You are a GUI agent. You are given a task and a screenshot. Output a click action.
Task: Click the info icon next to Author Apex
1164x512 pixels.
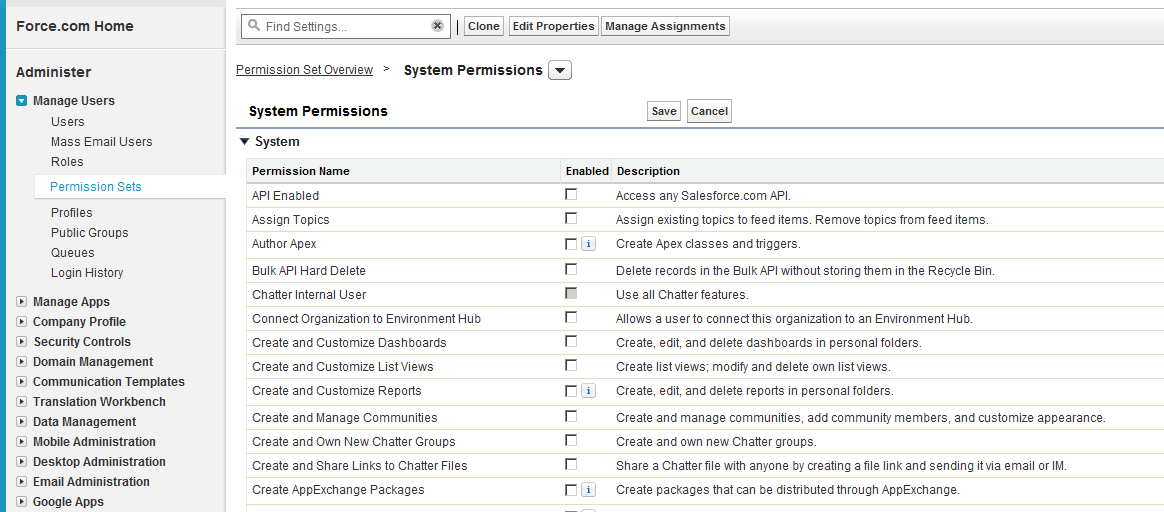(x=588, y=243)
